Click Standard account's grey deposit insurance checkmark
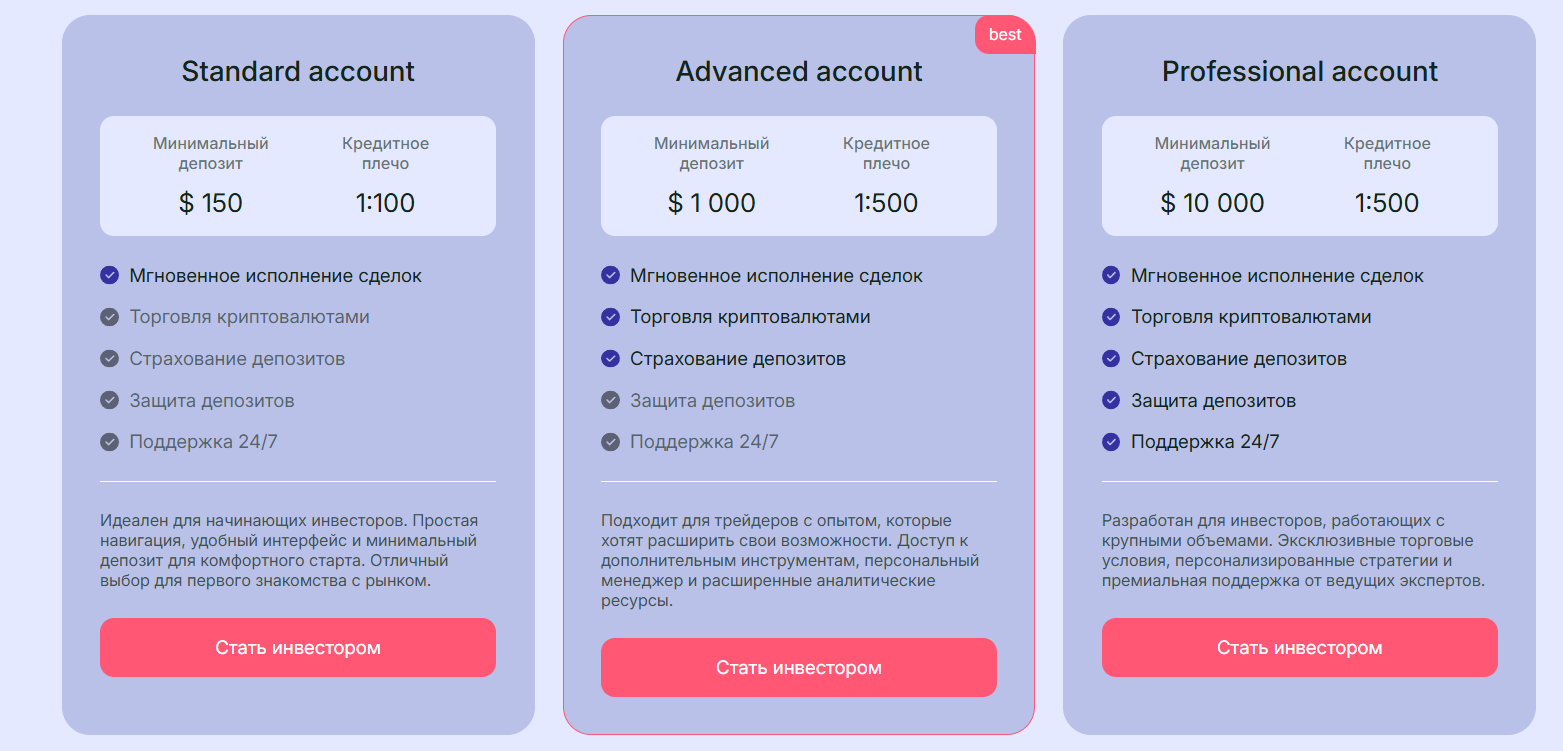Screen dimensions: 1563x751 pos(110,358)
